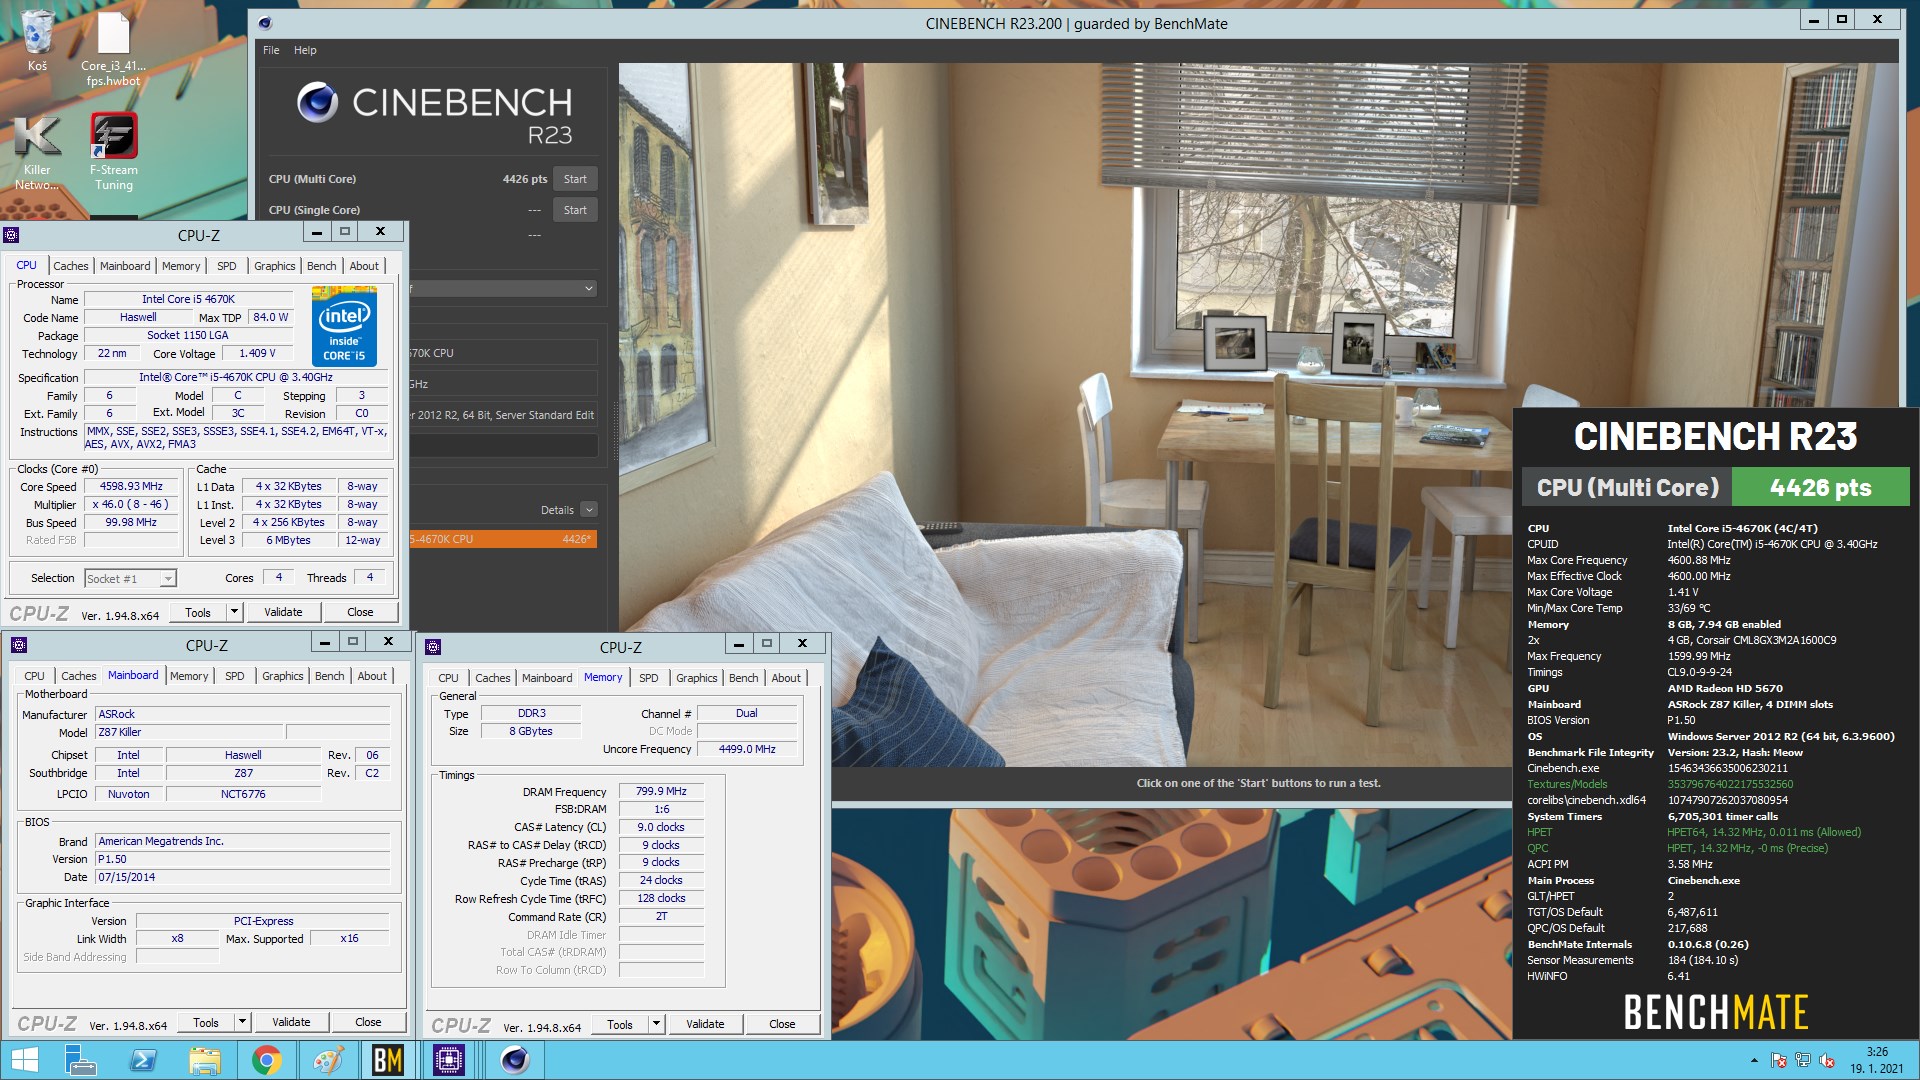Viewport: 1920px width, 1080px height.
Task: Open Server Manager from taskbar
Action: (x=79, y=1060)
